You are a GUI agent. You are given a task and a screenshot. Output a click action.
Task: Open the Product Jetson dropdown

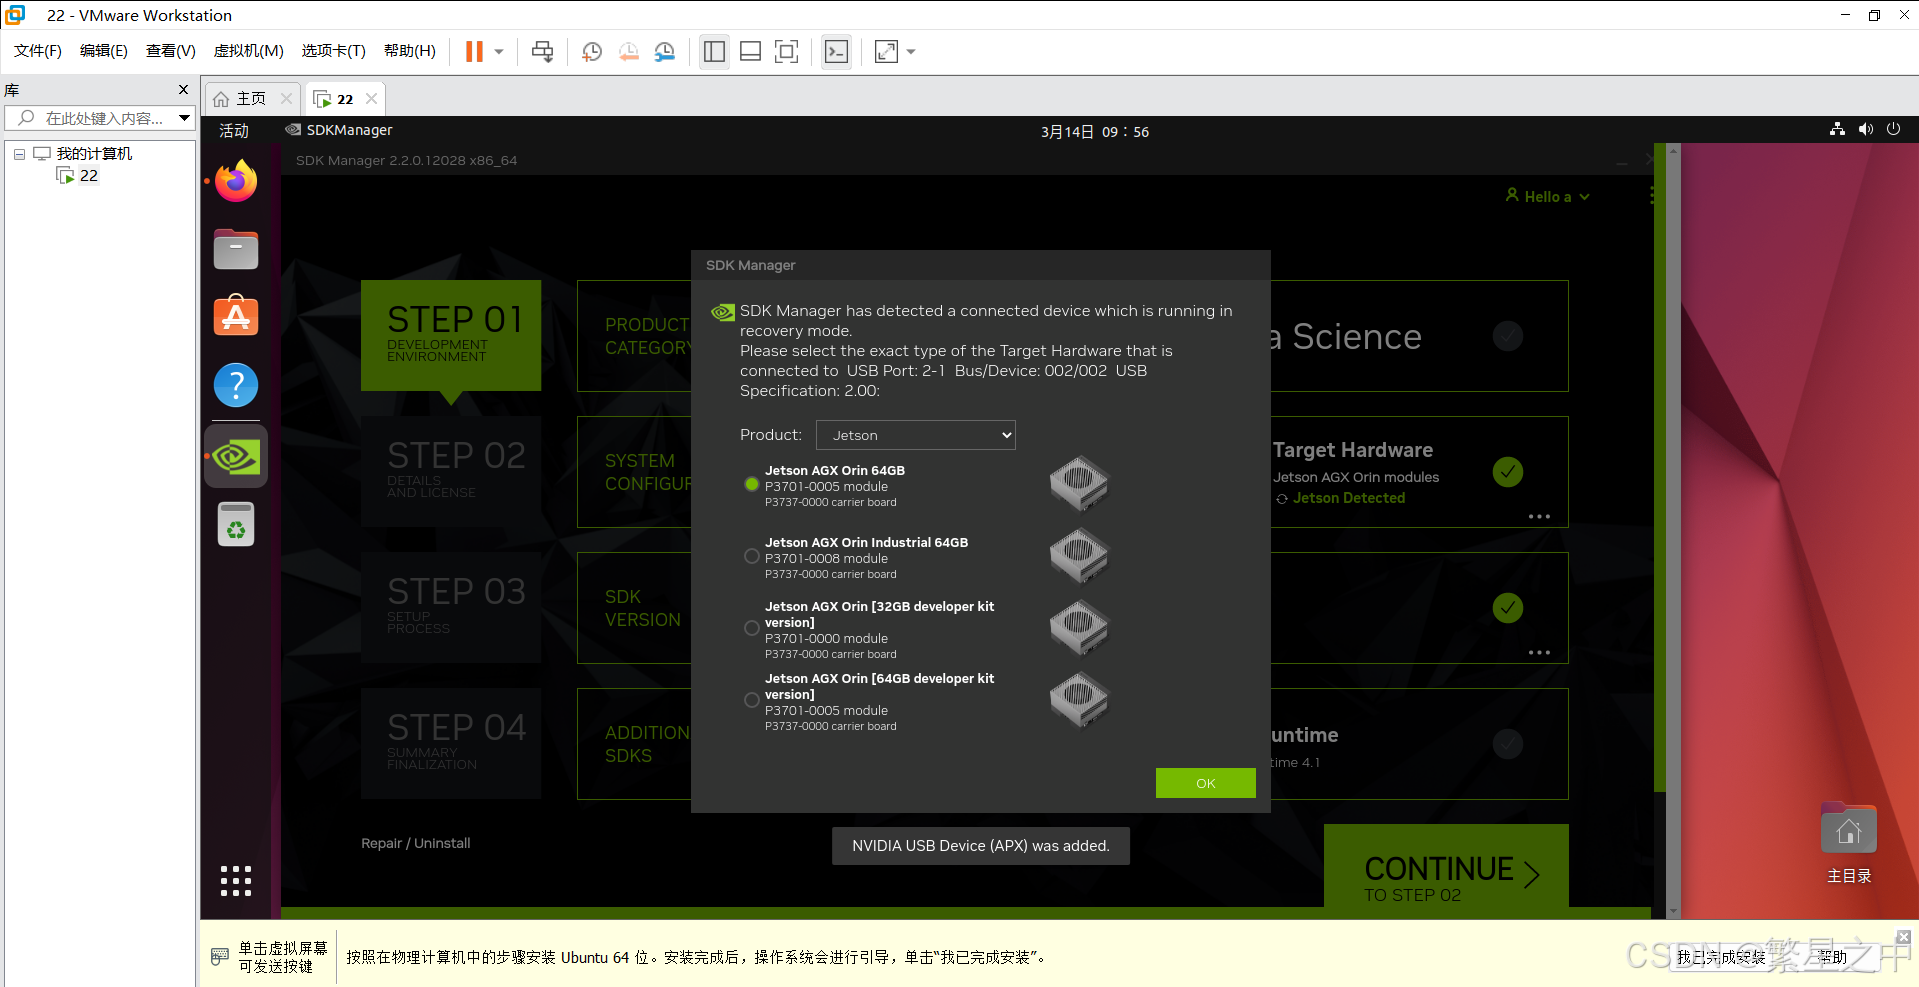pyautogui.click(x=916, y=435)
